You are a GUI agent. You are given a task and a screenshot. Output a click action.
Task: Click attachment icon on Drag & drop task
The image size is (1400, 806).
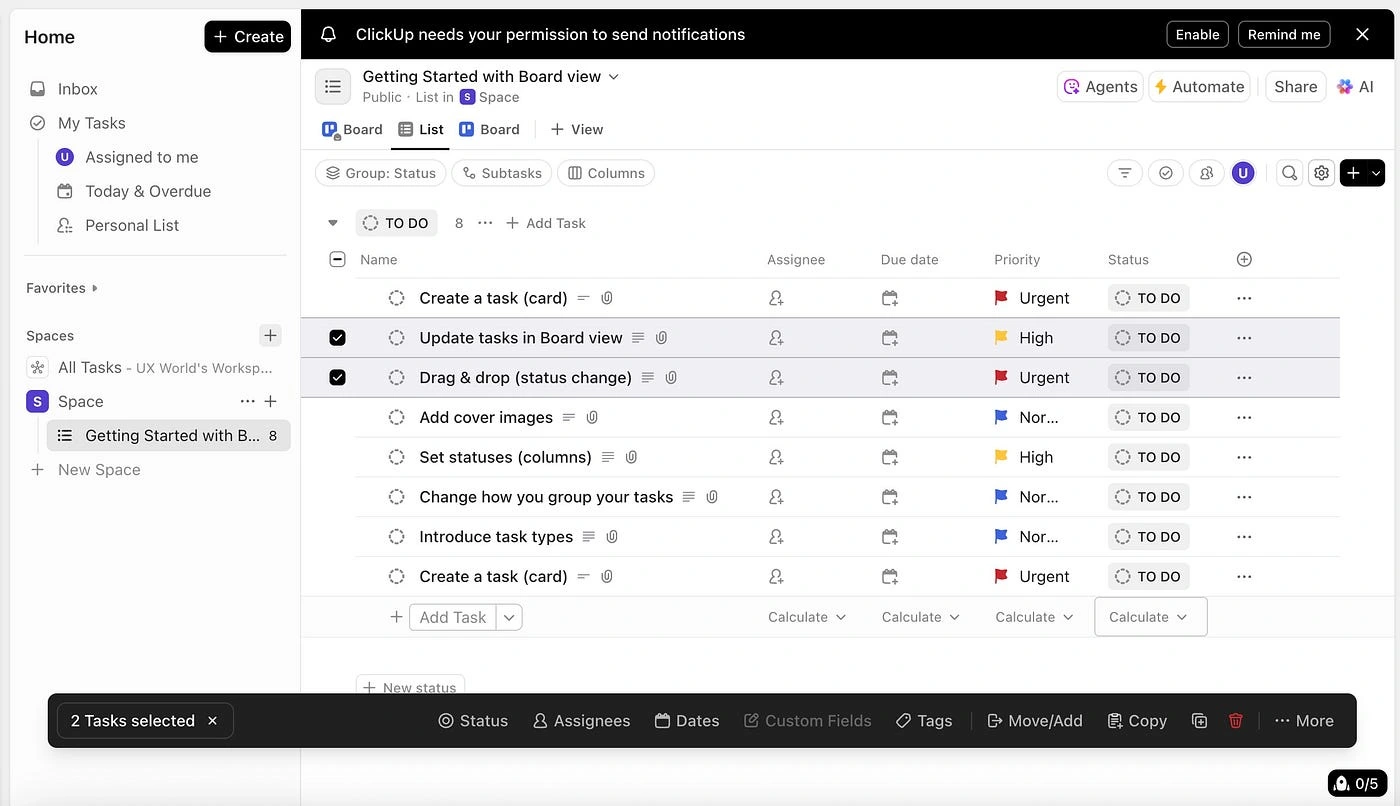pyautogui.click(x=671, y=377)
